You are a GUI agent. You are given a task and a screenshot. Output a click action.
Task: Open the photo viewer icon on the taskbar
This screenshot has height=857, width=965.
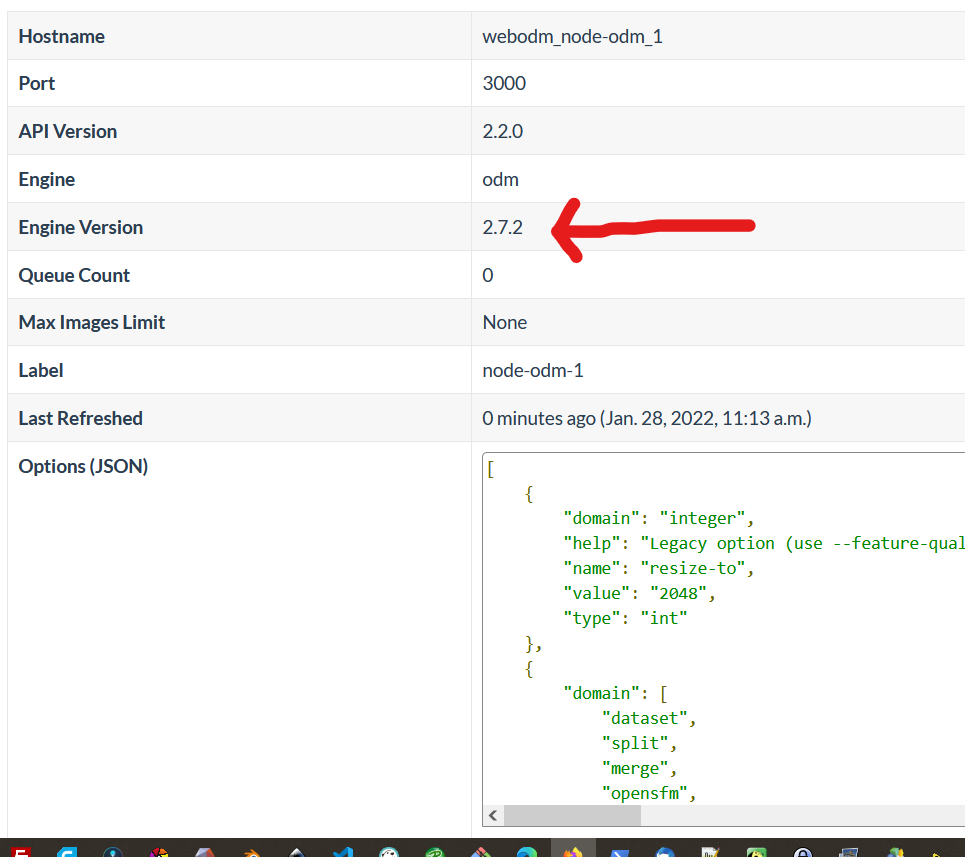click(x=848, y=850)
